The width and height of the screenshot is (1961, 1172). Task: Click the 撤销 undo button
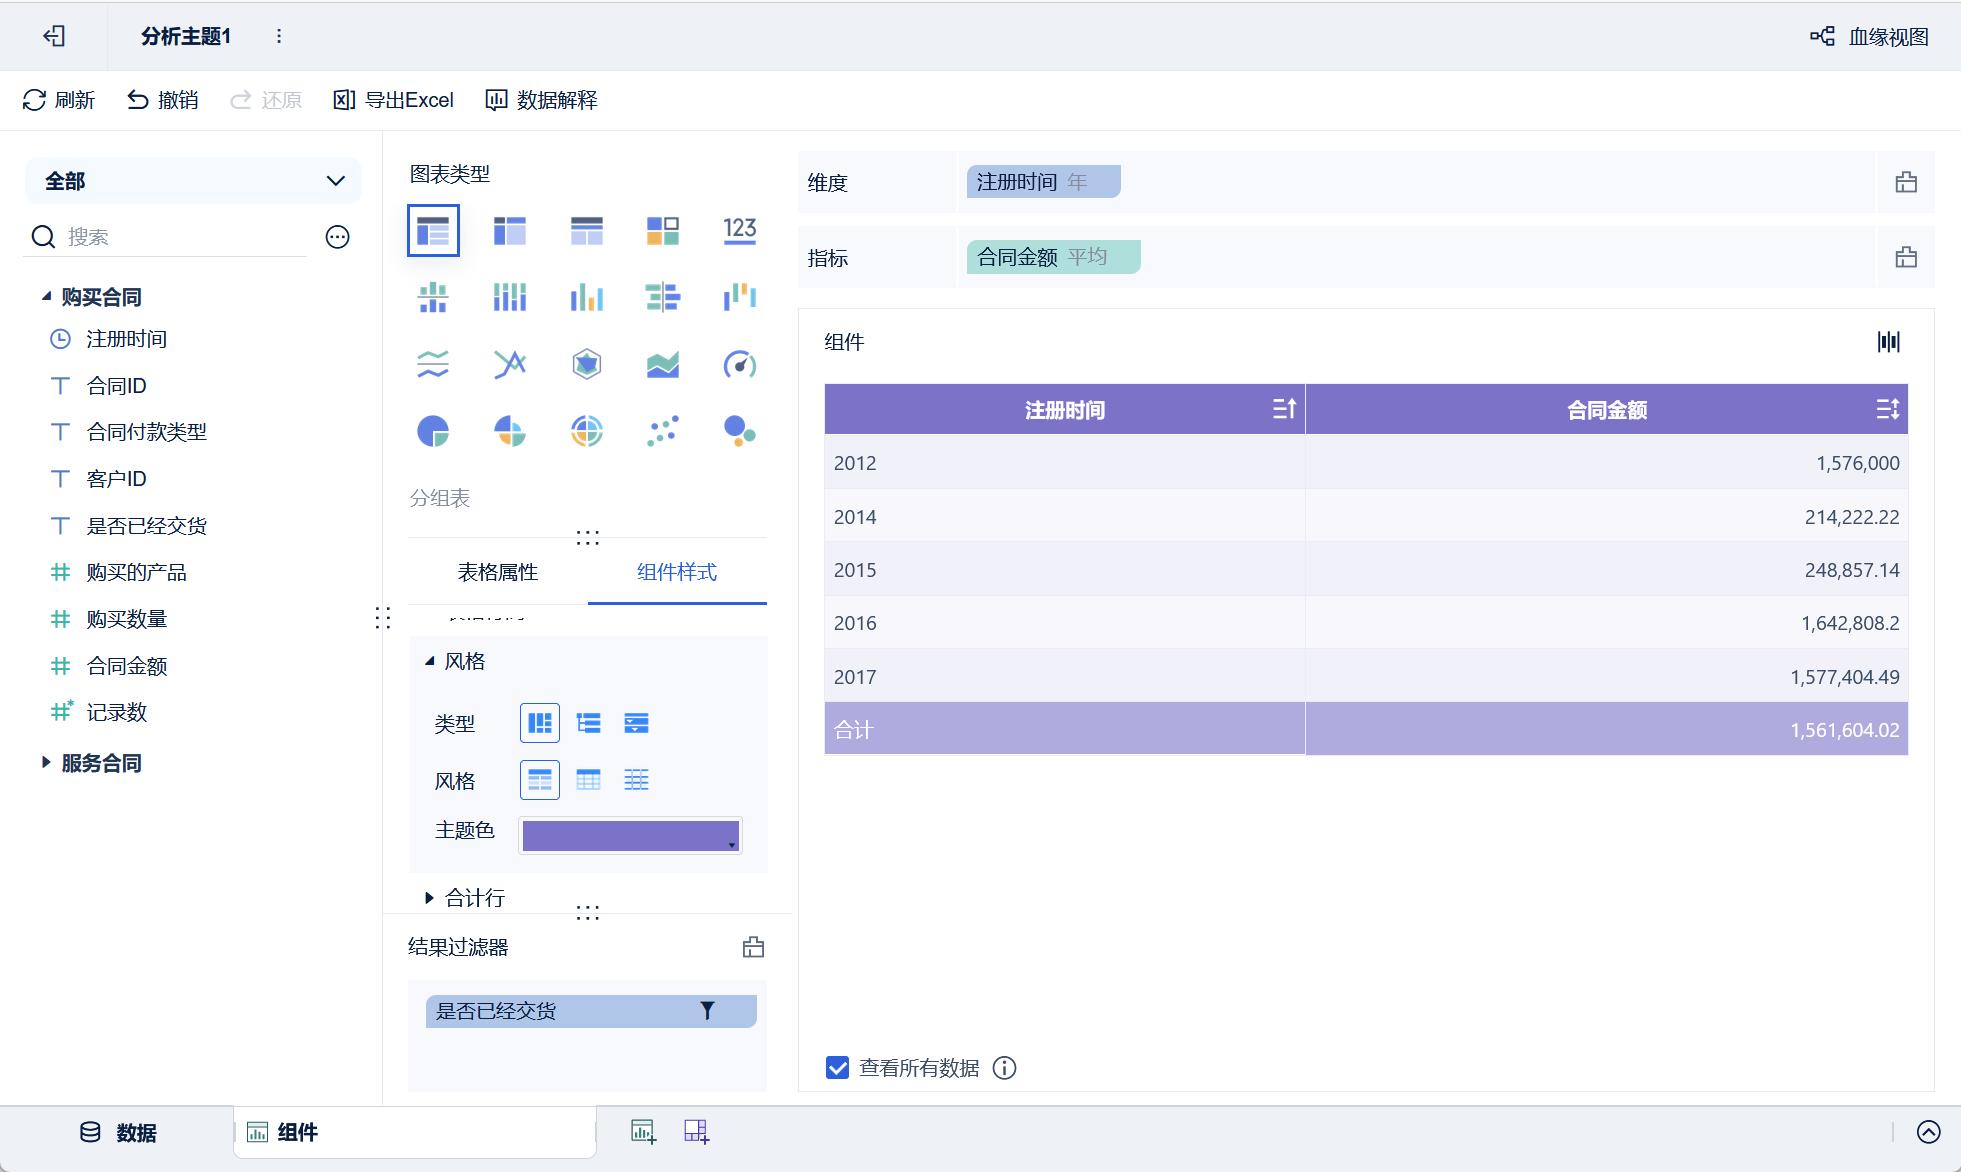point(163,100)
